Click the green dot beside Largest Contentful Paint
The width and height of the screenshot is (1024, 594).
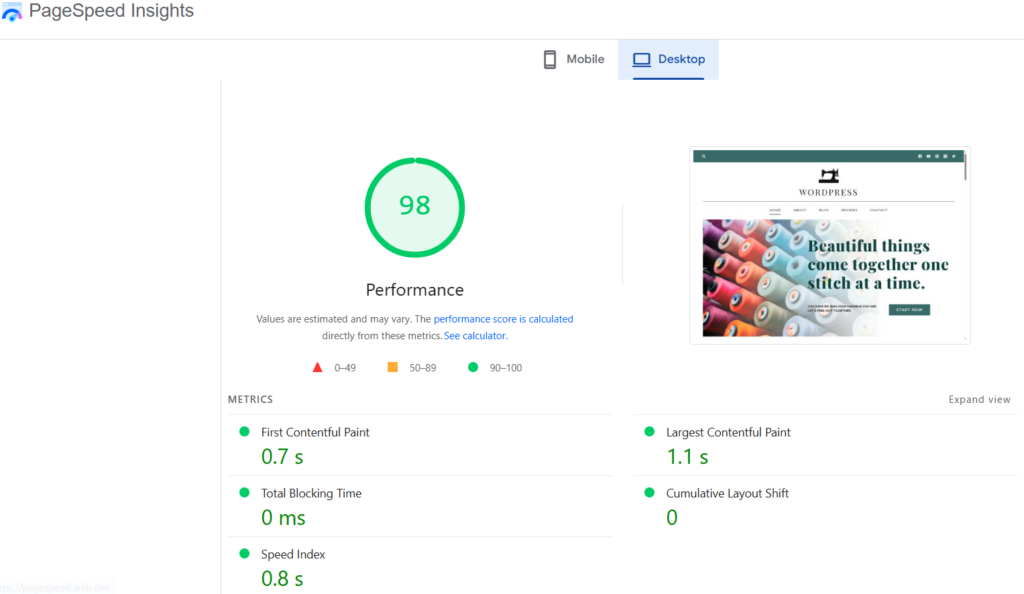649,431
